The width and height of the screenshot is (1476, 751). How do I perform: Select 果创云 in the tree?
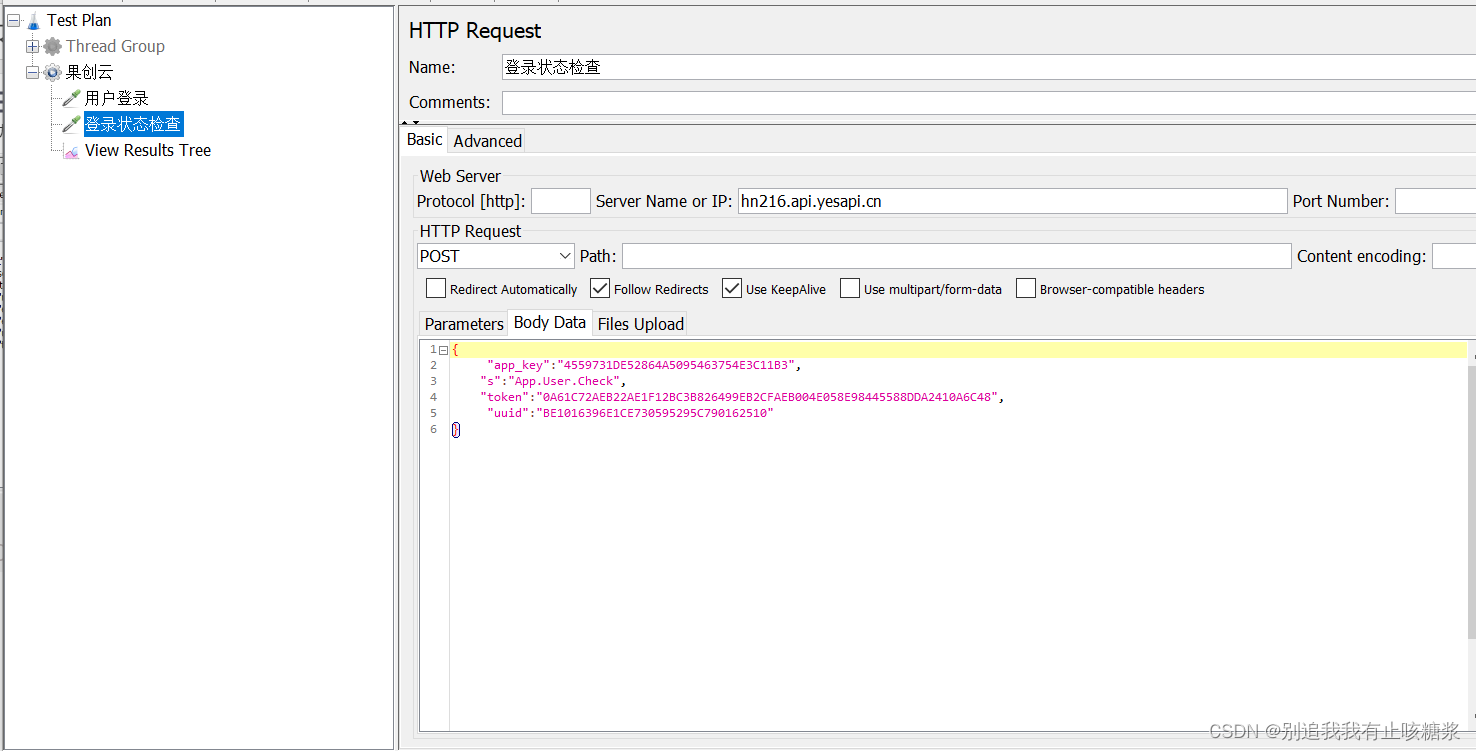tap(89, 72)
